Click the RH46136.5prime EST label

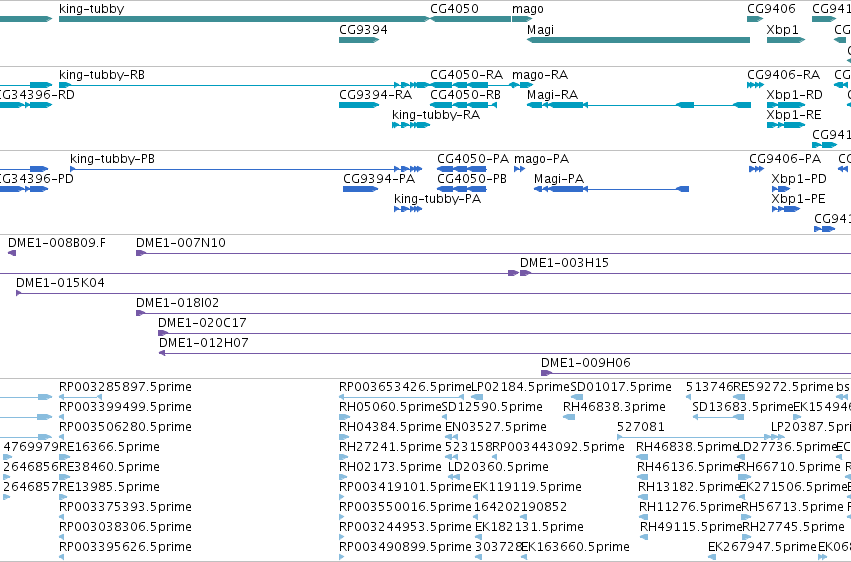(688, 468)
